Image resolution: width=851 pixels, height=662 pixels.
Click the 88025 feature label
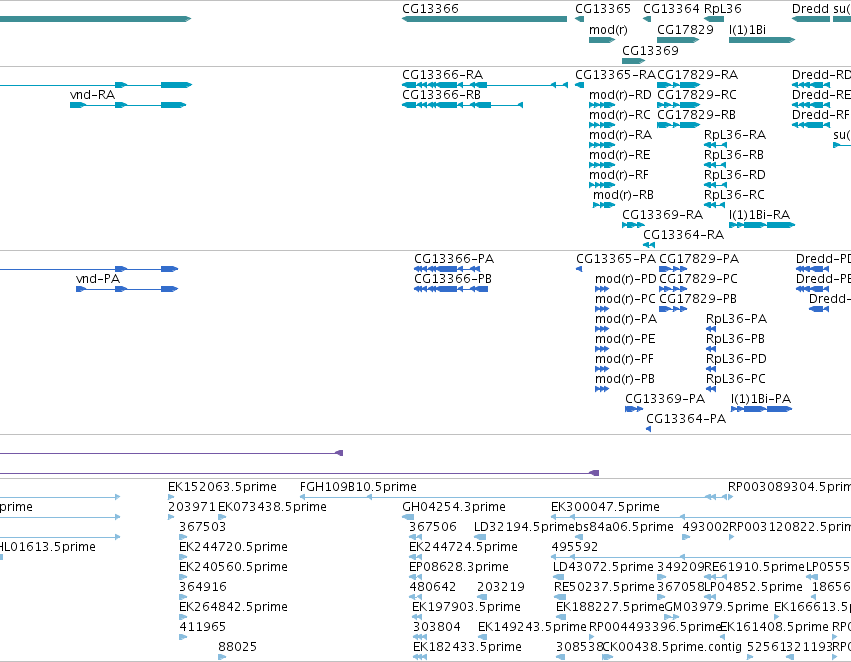tap(237, 647)
